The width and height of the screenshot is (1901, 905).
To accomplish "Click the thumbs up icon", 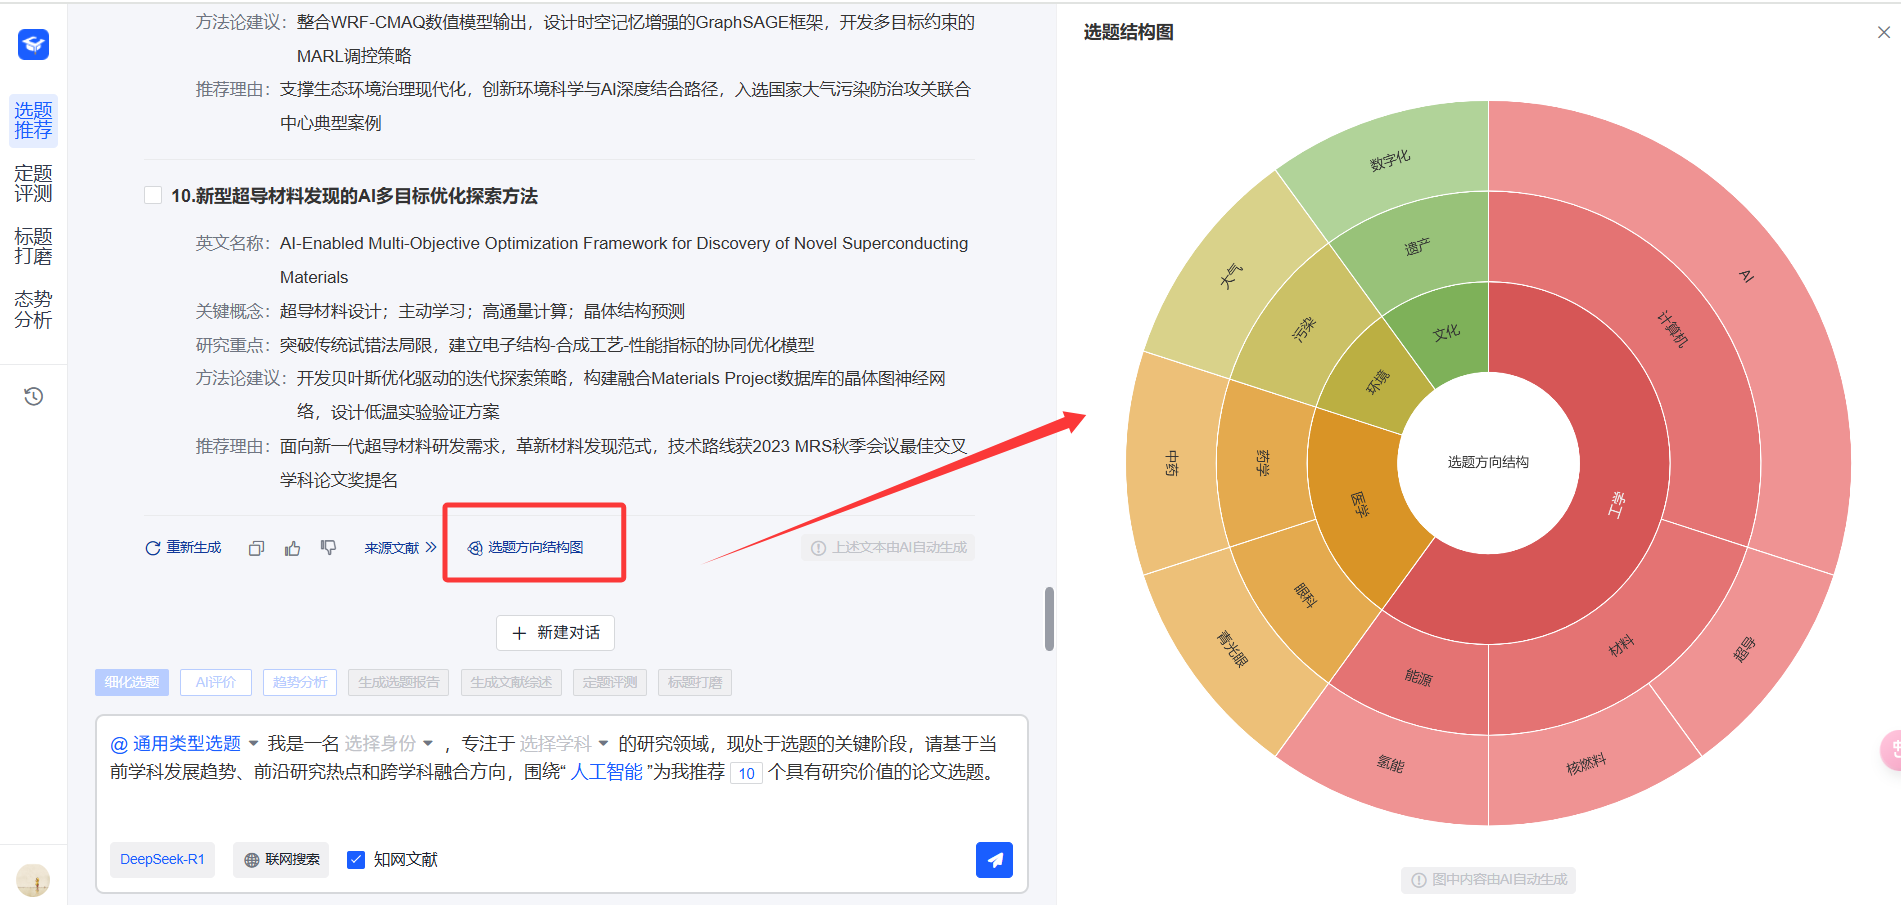I will click(292, 548).
